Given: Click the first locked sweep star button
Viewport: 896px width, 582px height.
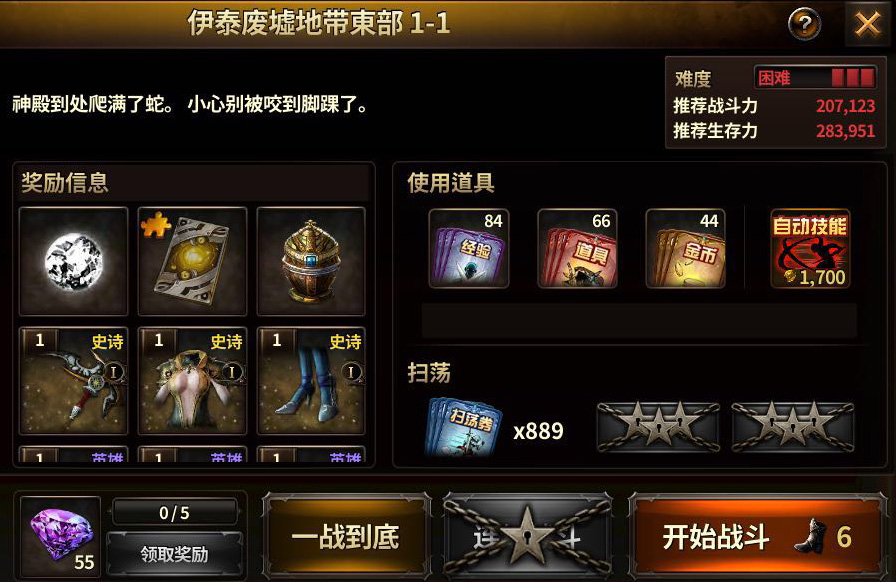Looking at the screenshot, I should [658, 427].
